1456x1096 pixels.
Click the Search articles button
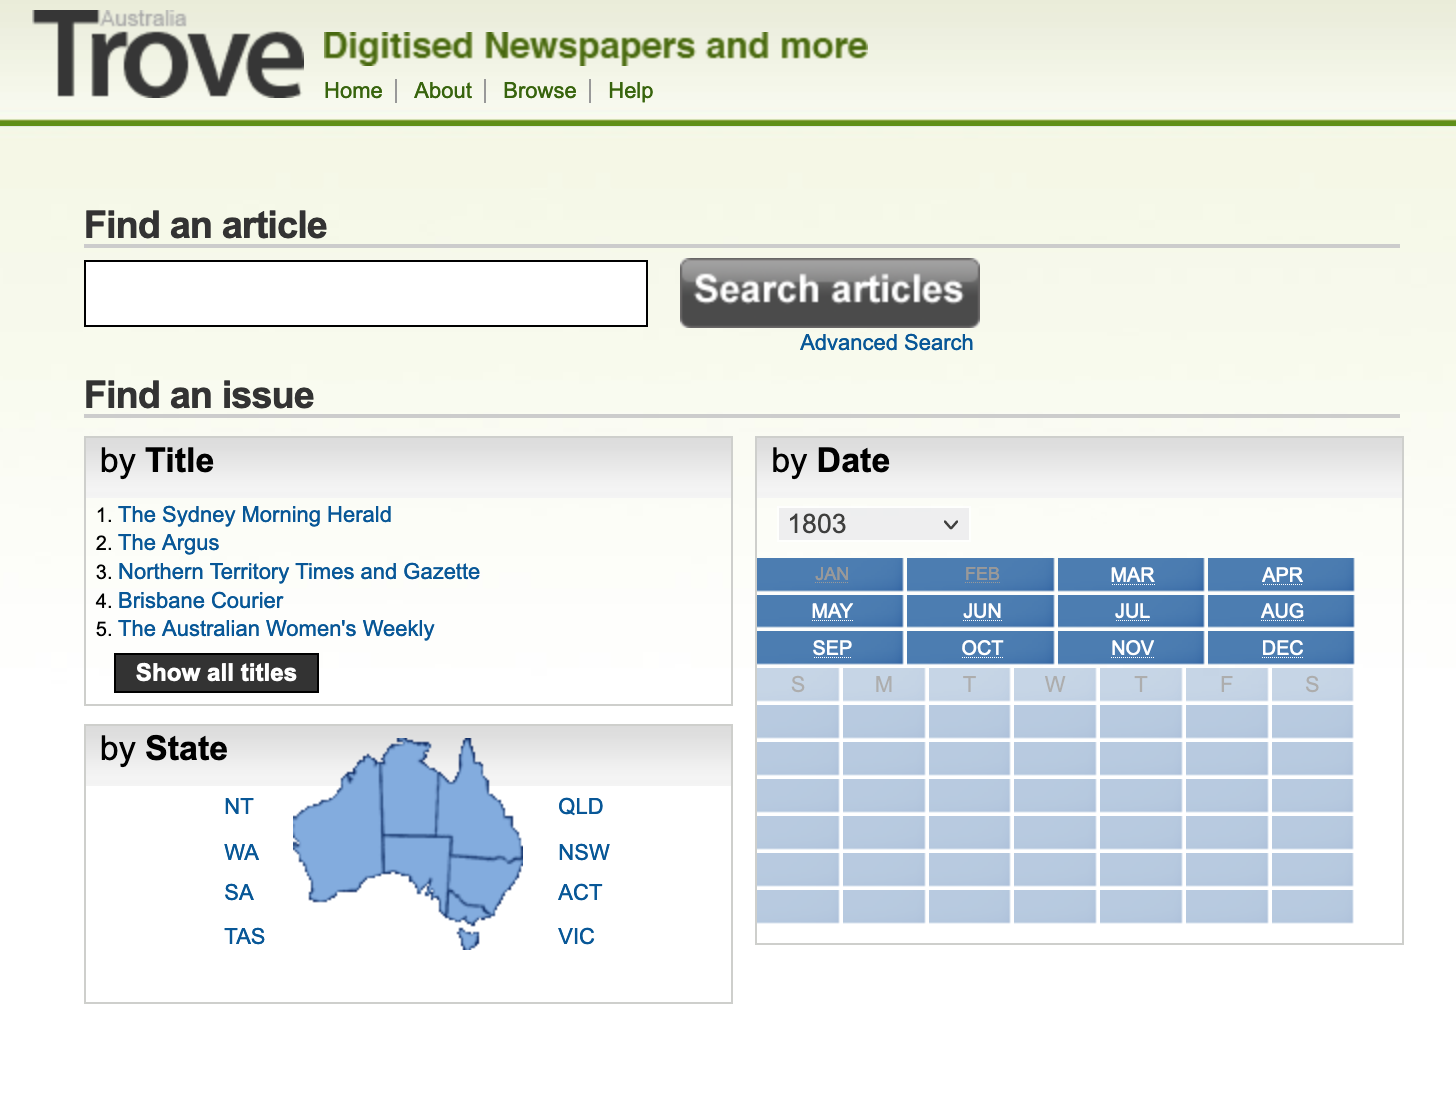click(x=830, y=293)
